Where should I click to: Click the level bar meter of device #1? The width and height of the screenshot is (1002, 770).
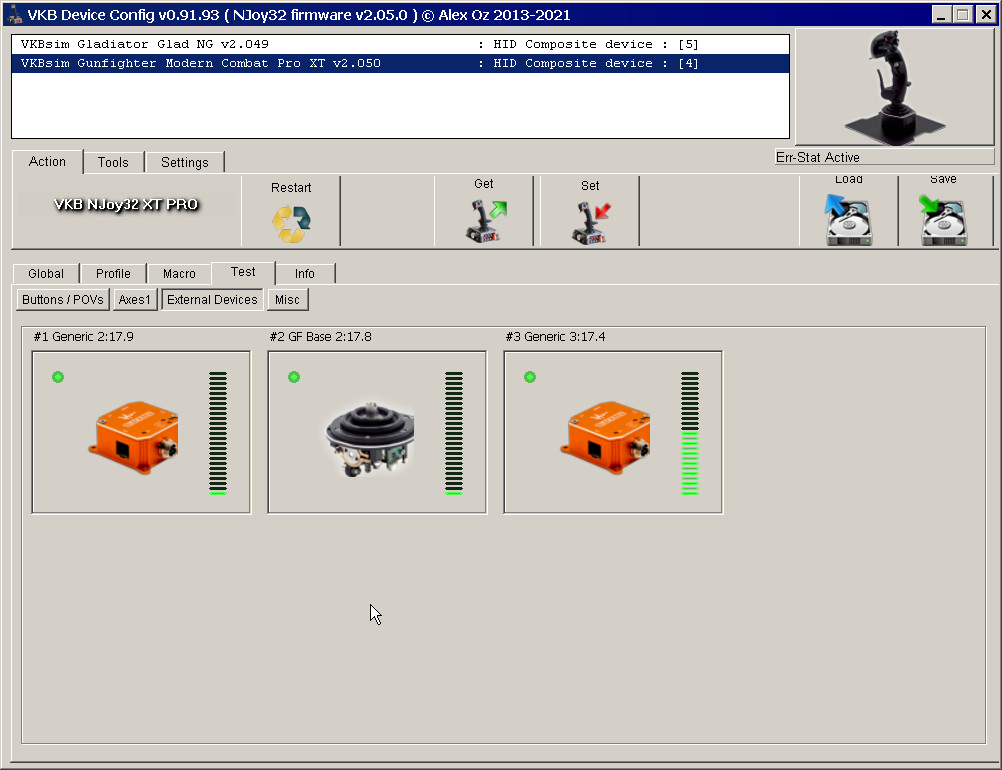218,433
